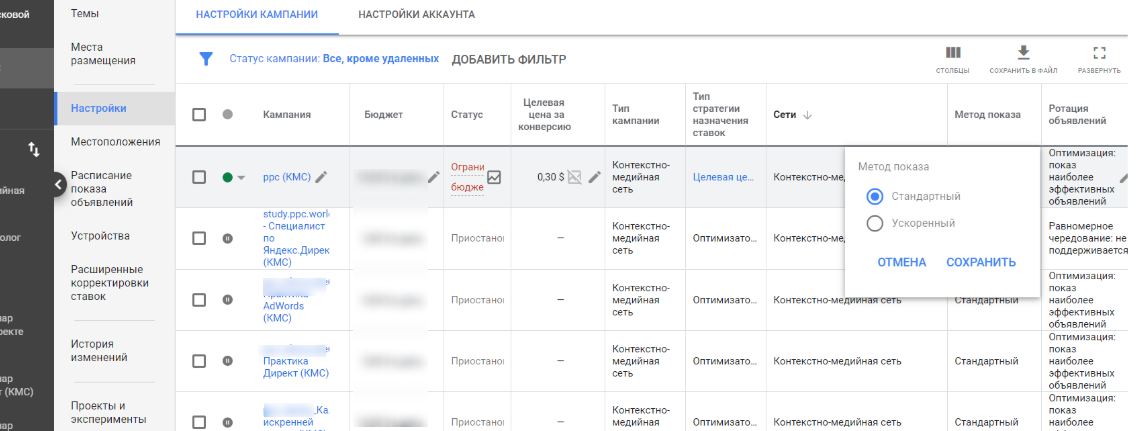Screen dimensions: 1141x431
Task: Click the budget edit pencil icon
Action: (433, 177)
